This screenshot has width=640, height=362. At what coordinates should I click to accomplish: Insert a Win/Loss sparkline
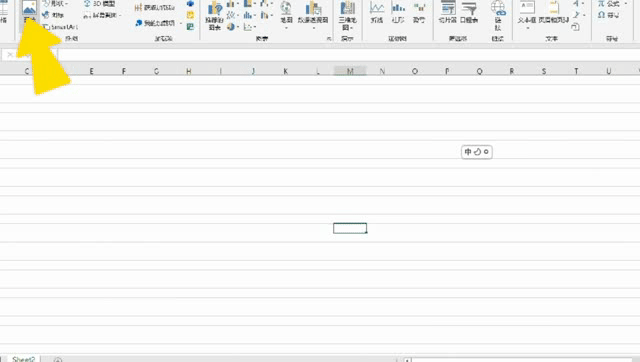[x=419, y=12]
